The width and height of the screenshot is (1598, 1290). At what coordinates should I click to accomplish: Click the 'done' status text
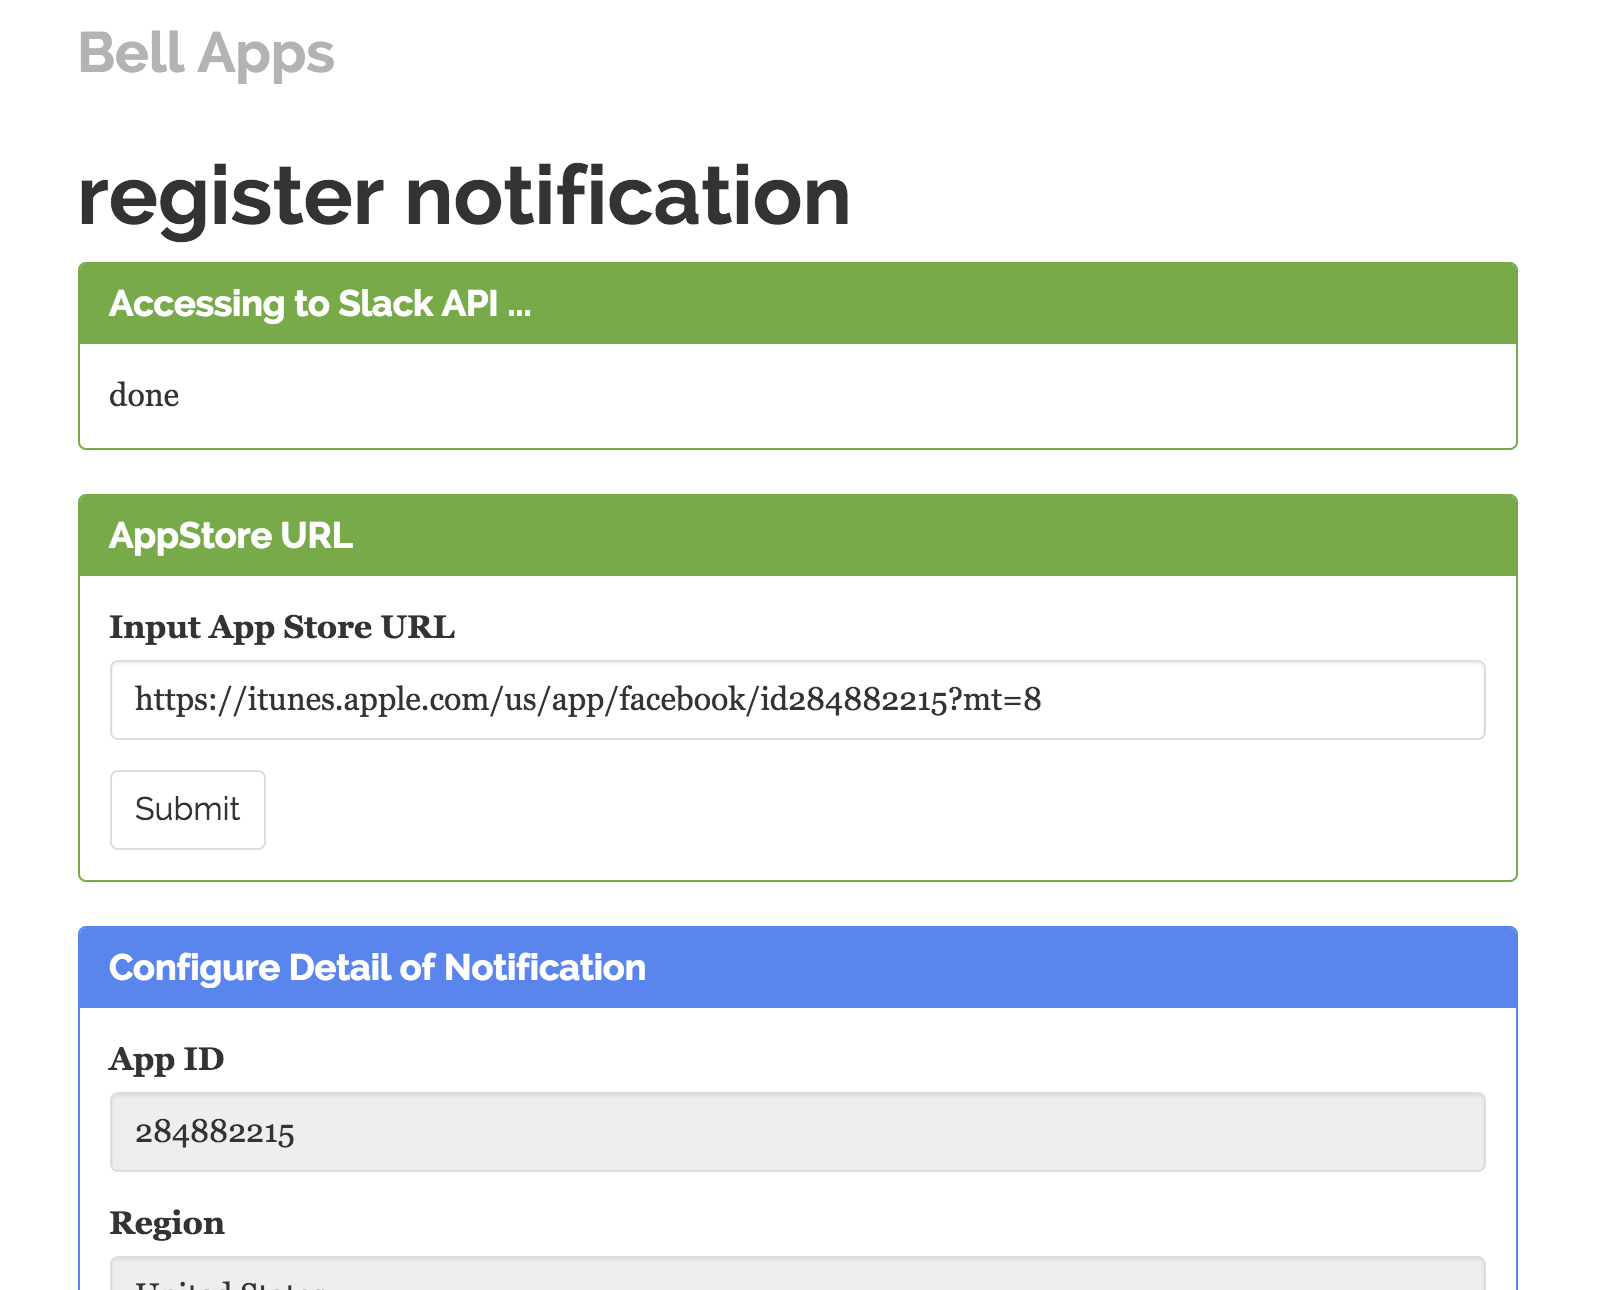tap(144, 395)
